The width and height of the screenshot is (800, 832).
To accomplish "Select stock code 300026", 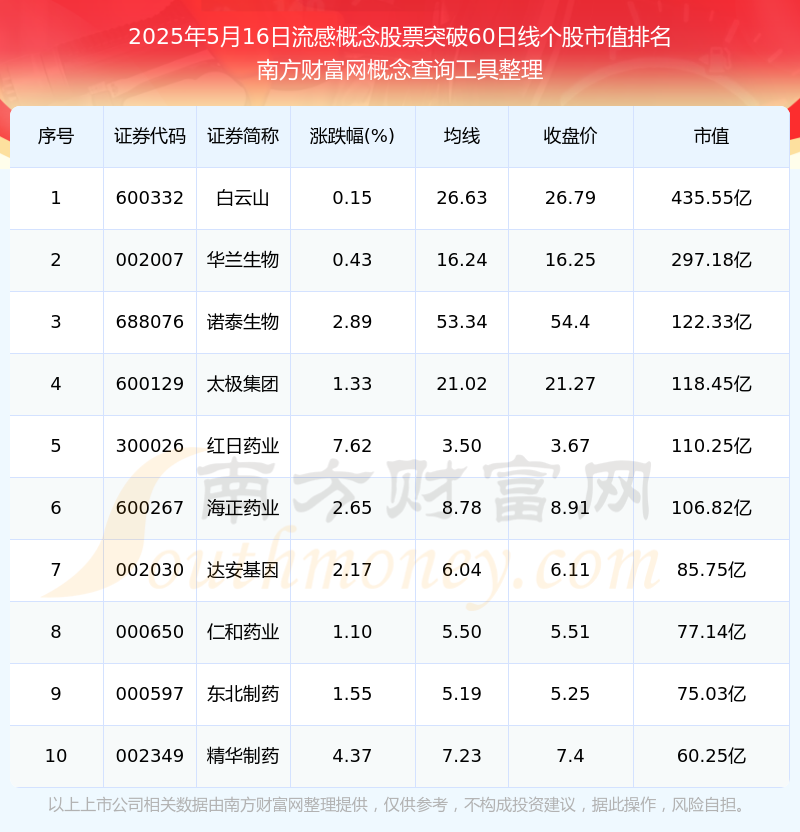I will point(150,446).
